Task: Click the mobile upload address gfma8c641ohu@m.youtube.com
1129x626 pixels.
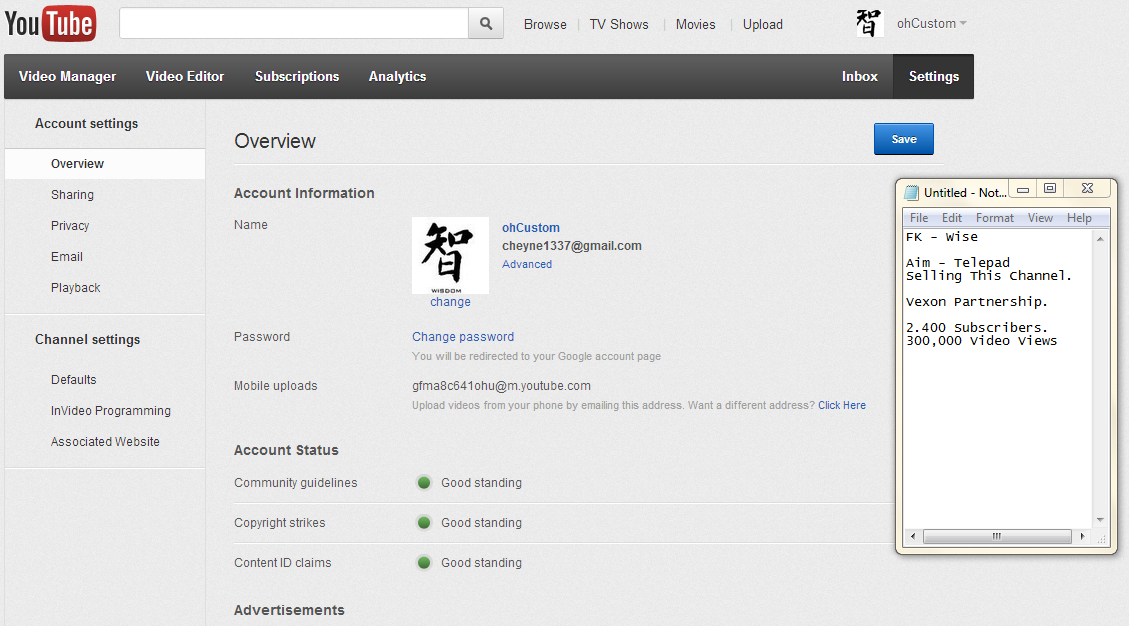Action: 501,386
